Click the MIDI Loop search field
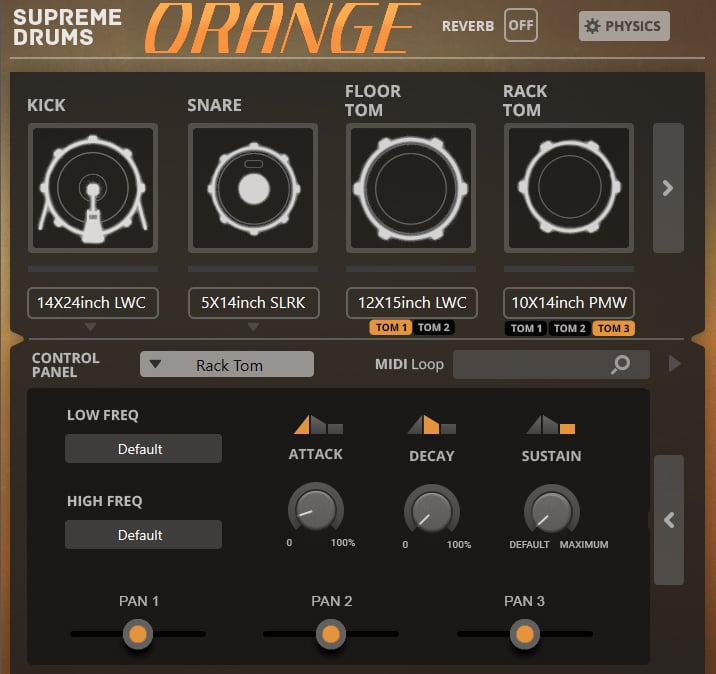The height and width of the screenshot is (674, 716). [530, 365]
